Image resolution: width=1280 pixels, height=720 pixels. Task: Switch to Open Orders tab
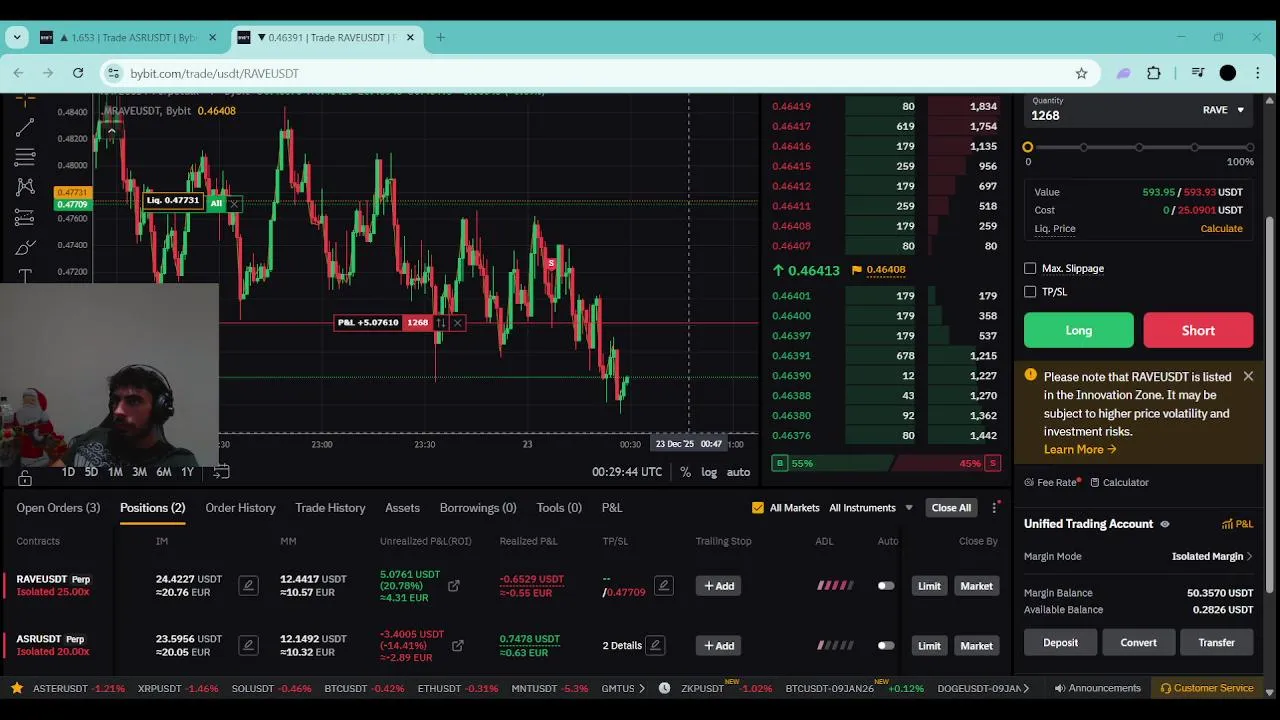click(x=58, y=508)
